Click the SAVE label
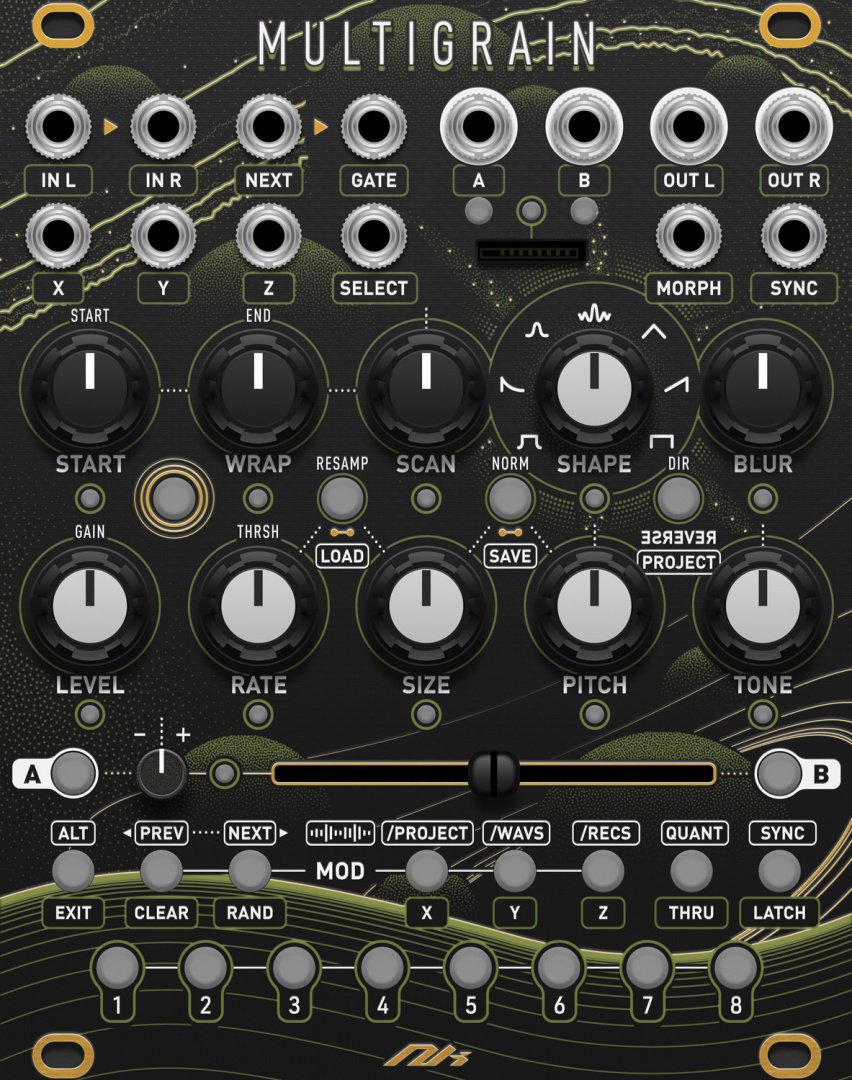852x1080 pixels. coord(510,556)
